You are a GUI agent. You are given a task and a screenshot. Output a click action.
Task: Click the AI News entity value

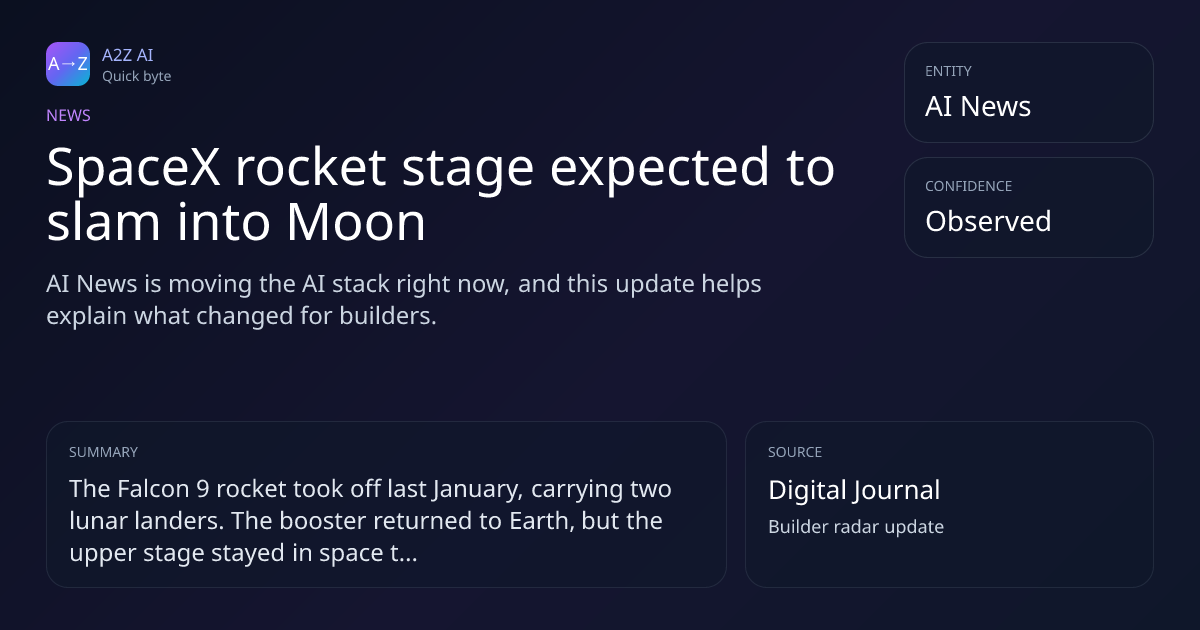tap(978, 106)
